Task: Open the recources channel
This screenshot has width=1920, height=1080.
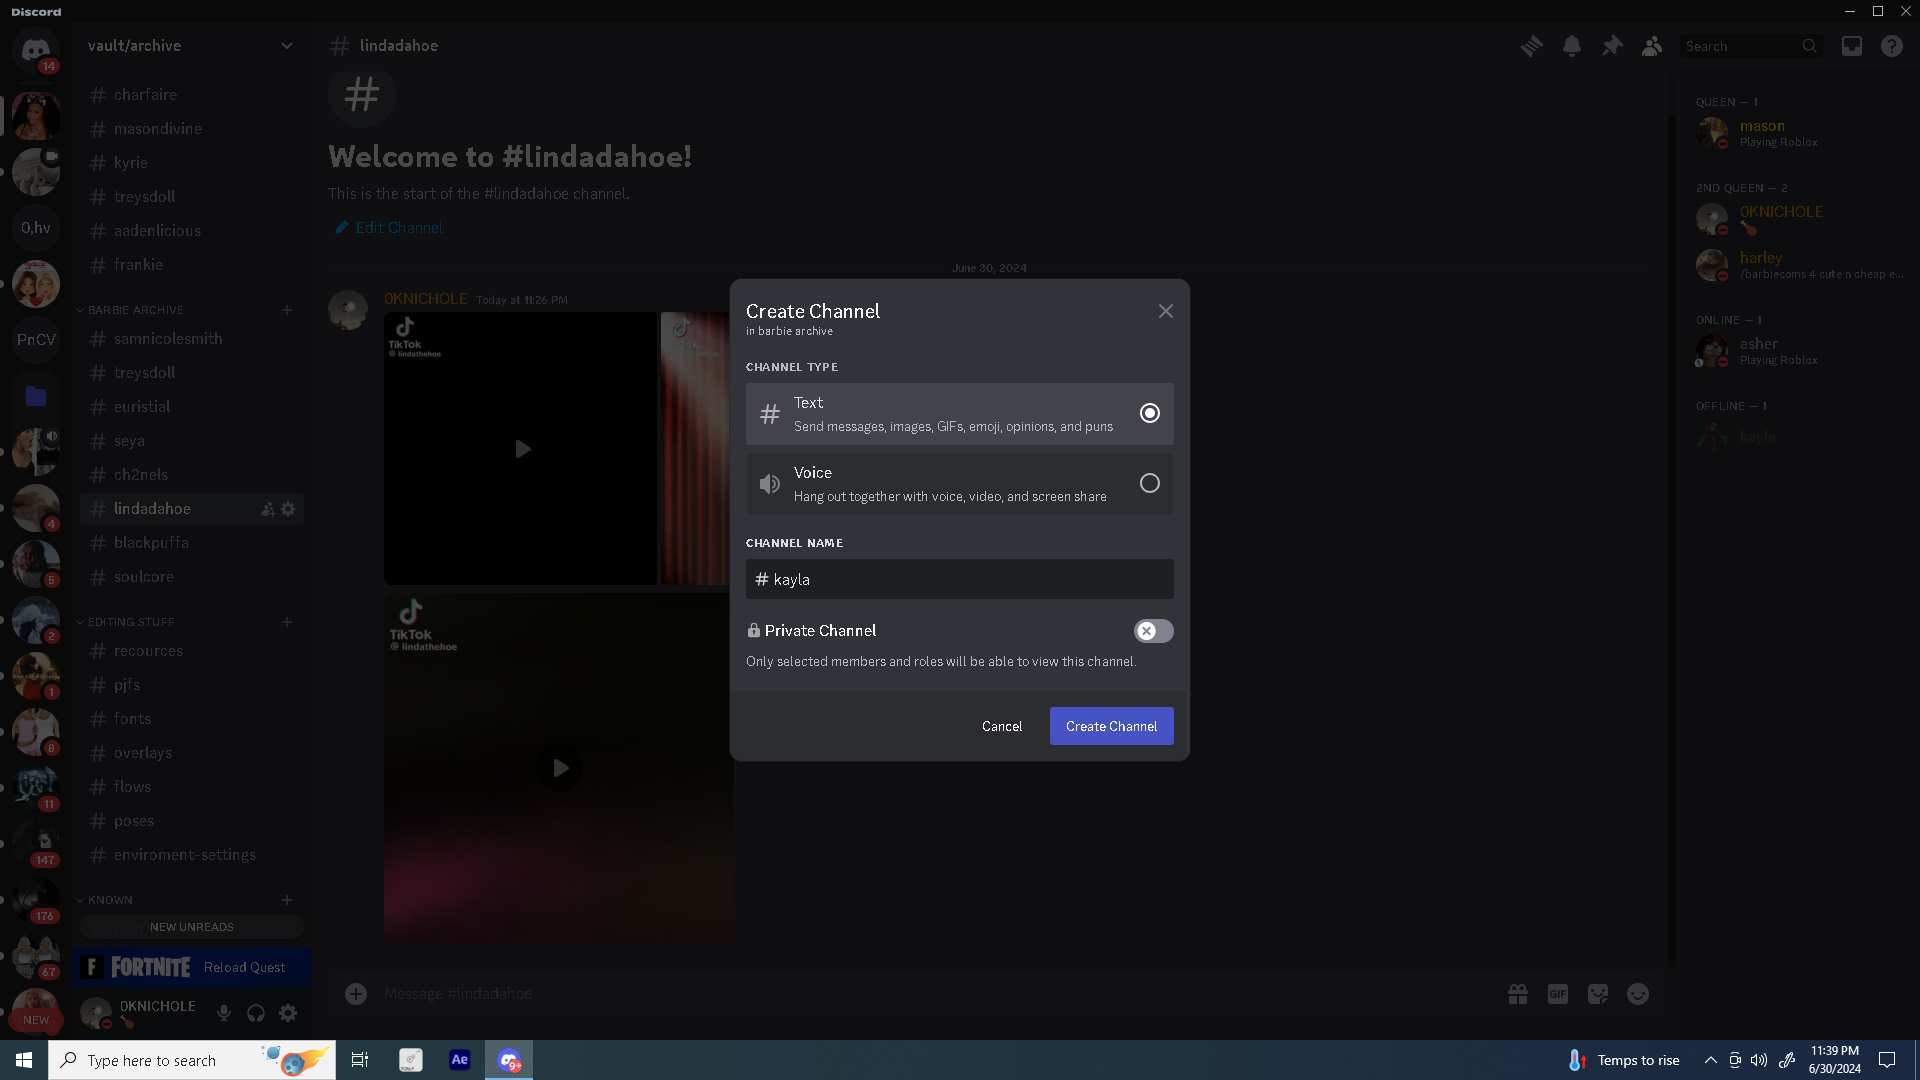Action: tap(192, 651)
